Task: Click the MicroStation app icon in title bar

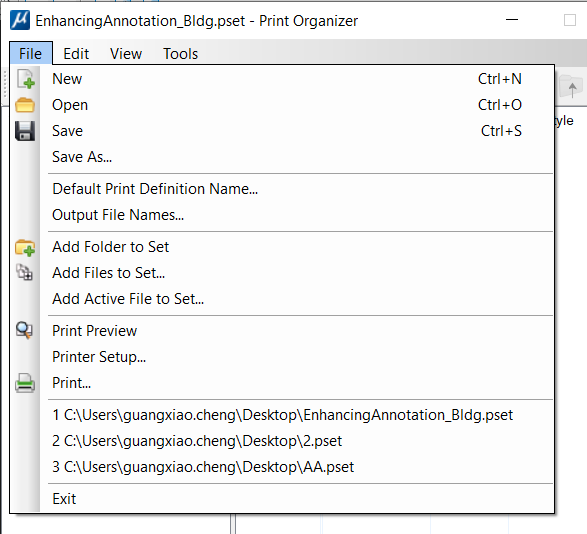Action: click(20, 20)
